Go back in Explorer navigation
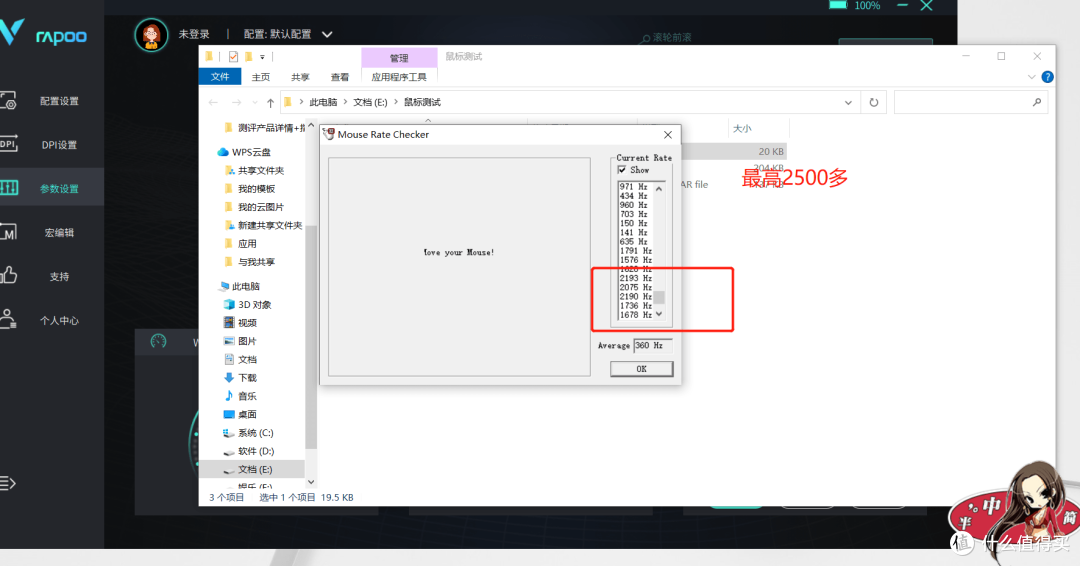Screen dimensions: 1080x566 click(214, 103)
